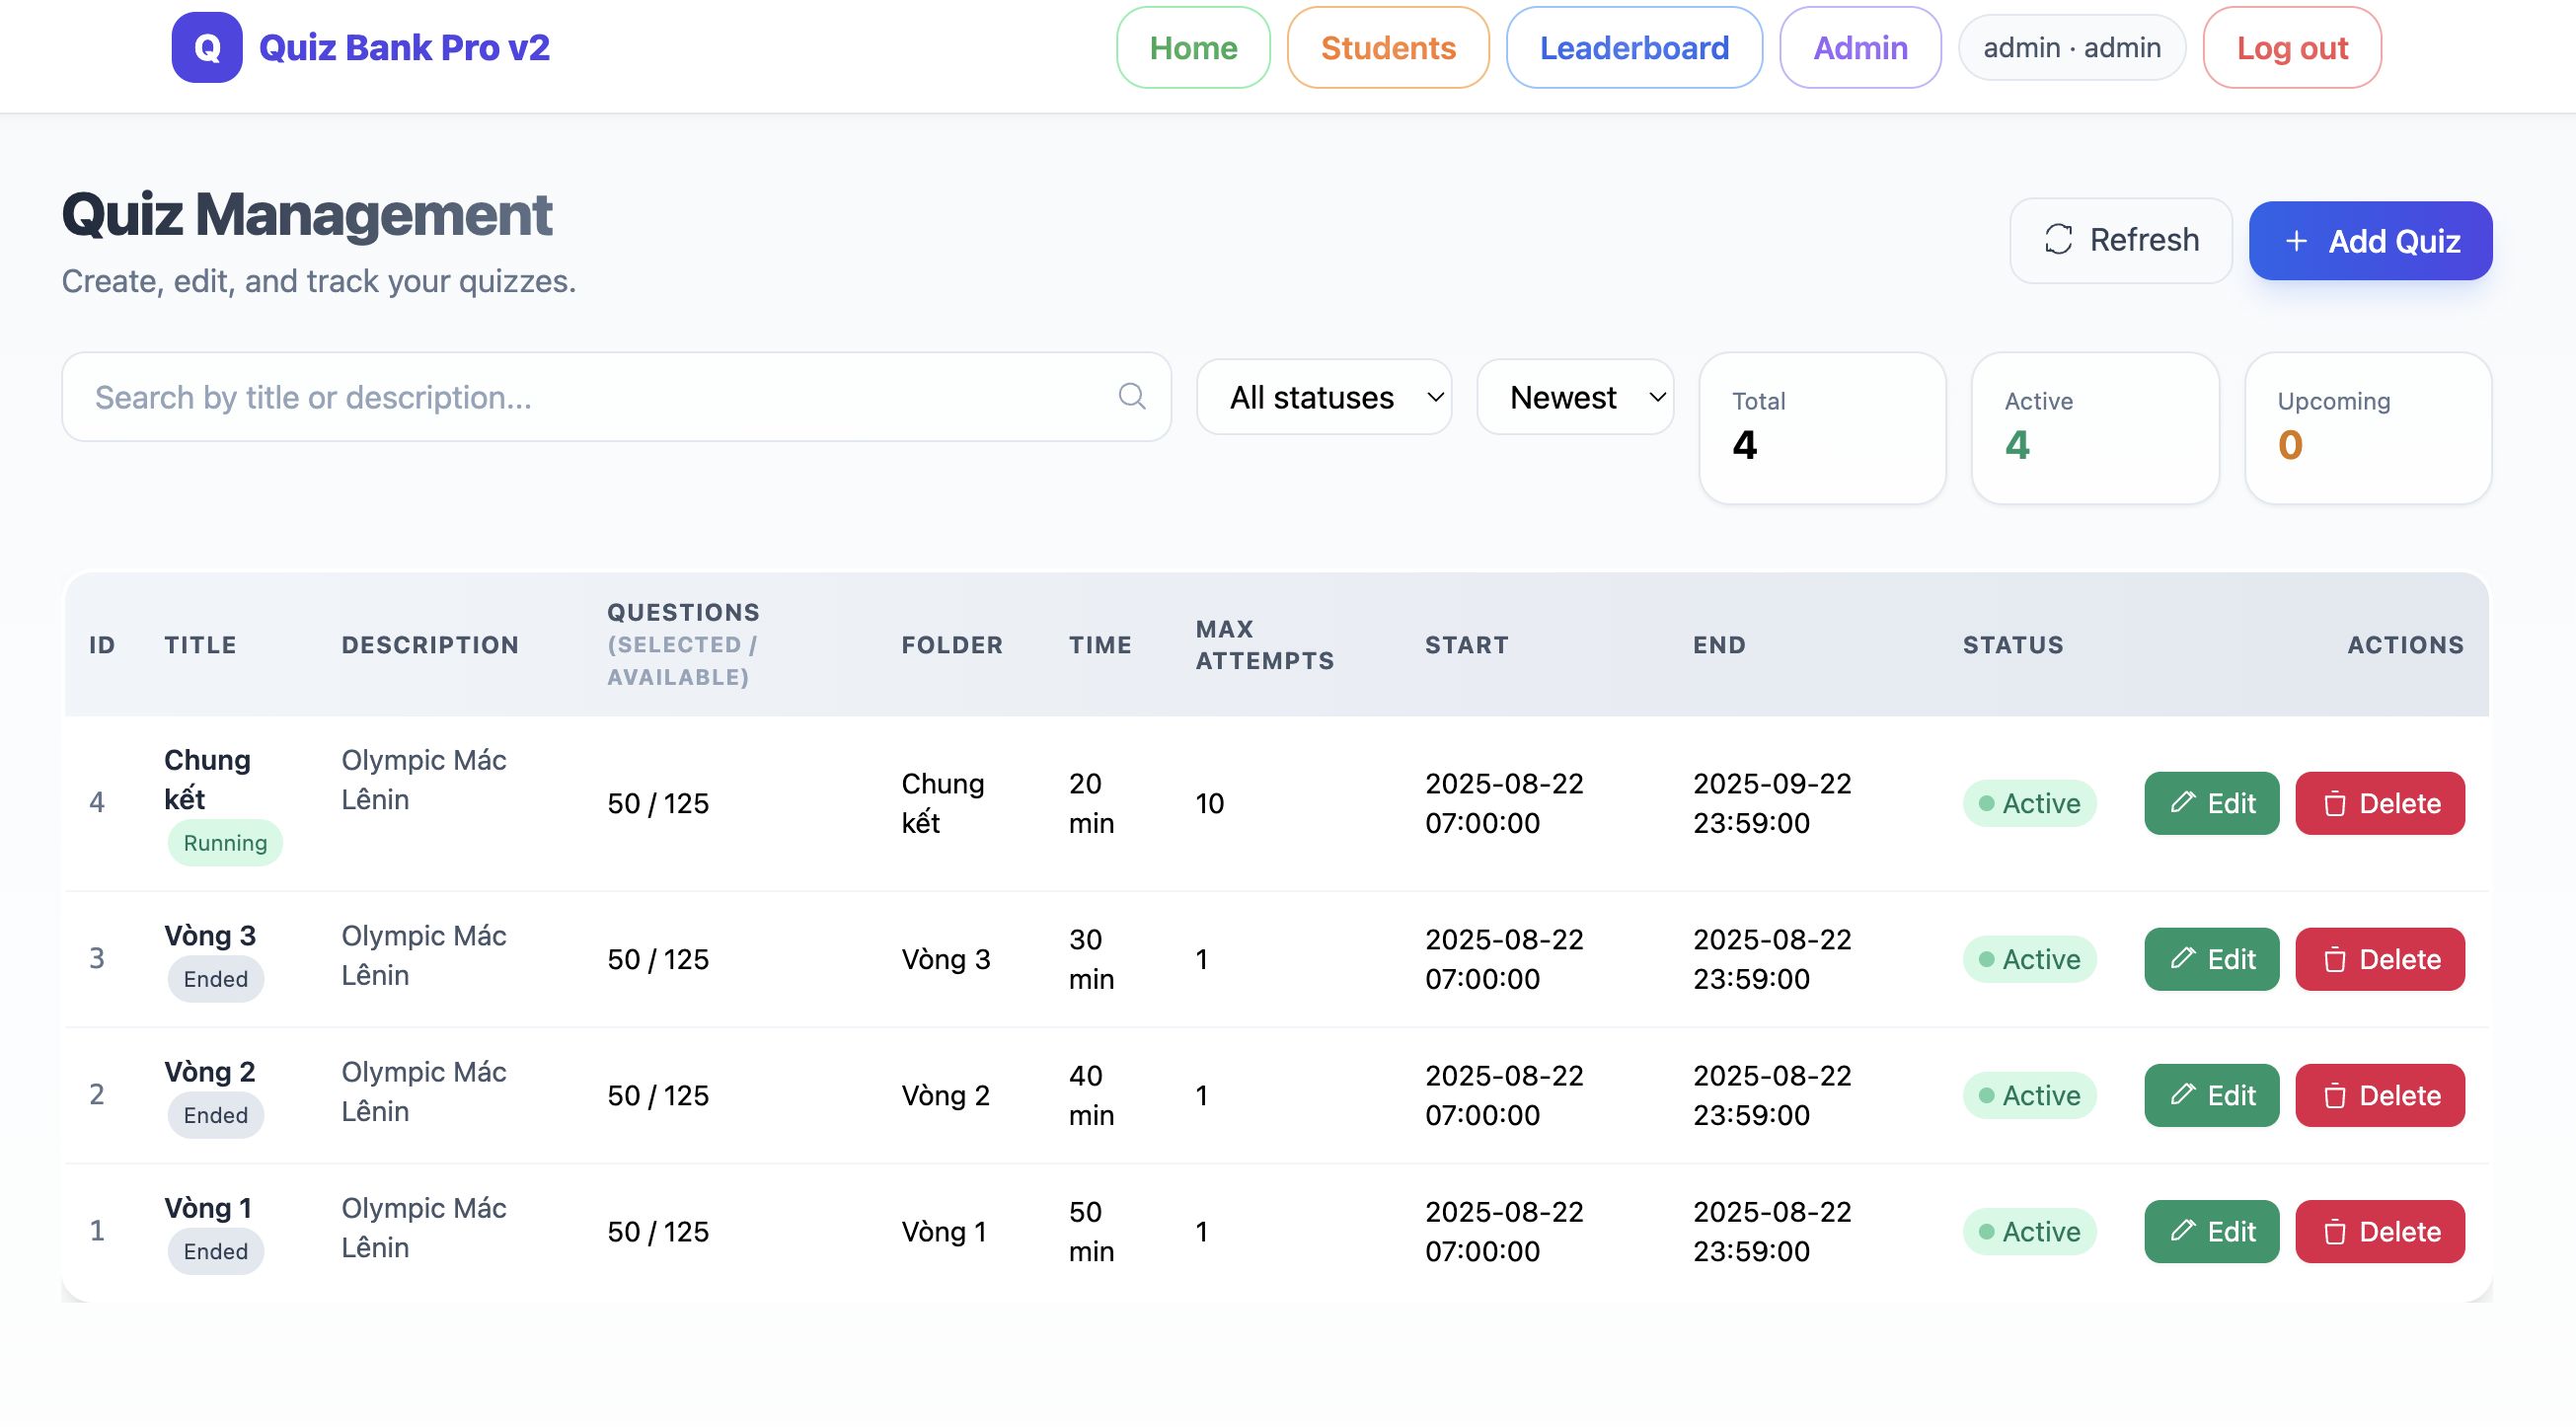Viewport: 2576px width, 1427px height.
Task: Open the Students page
Action: (1387, 48)
